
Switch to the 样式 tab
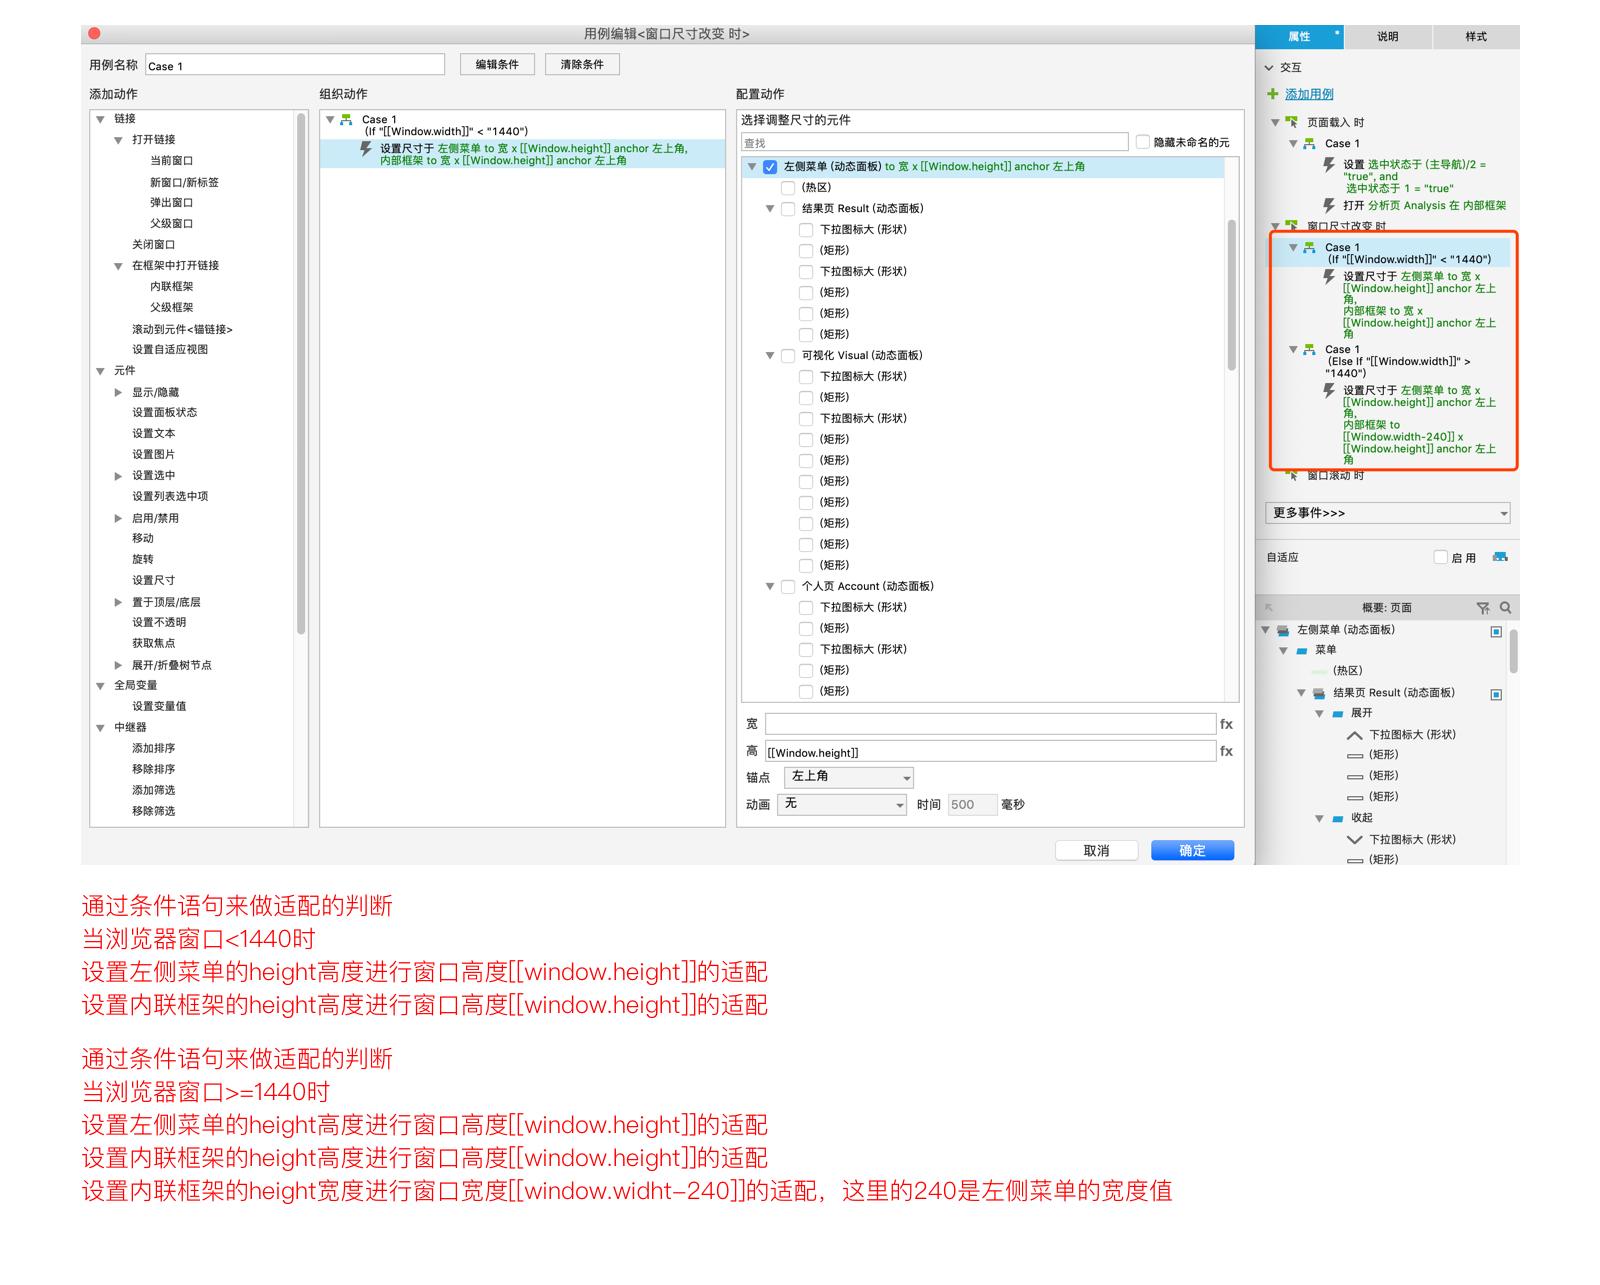click(x=1476, y=37)
